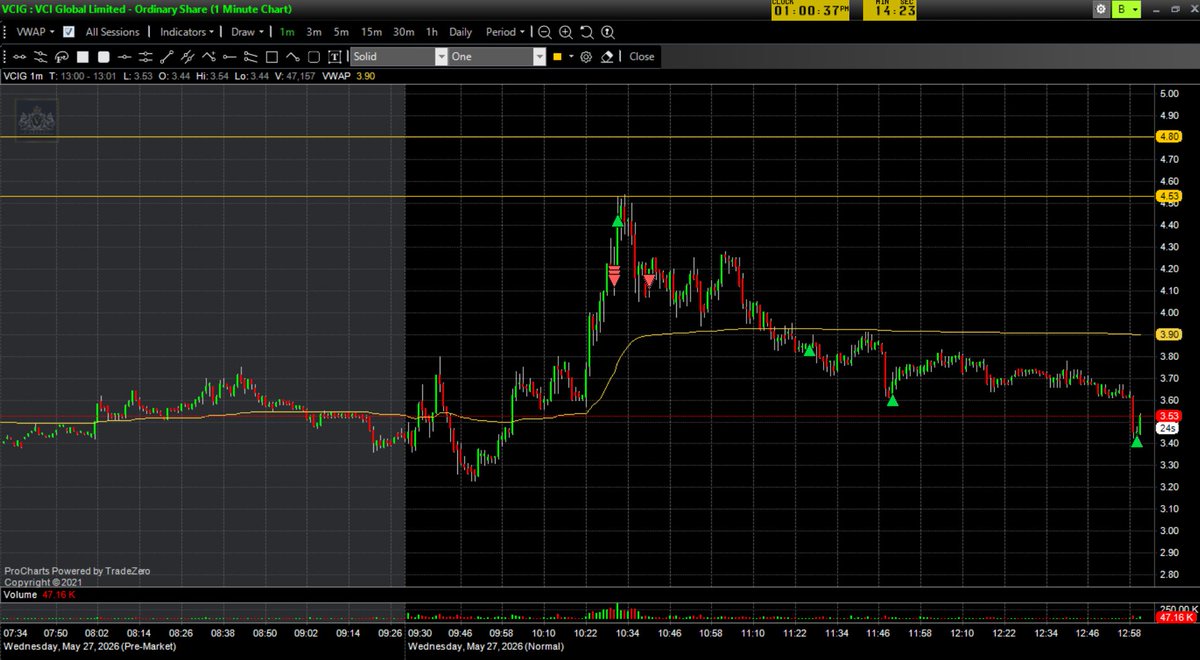Image resolution: width=1200 pixels, height=660 pixels.
Task: Open drawing settings gear in draw toolbar
Action: [586, 57]
